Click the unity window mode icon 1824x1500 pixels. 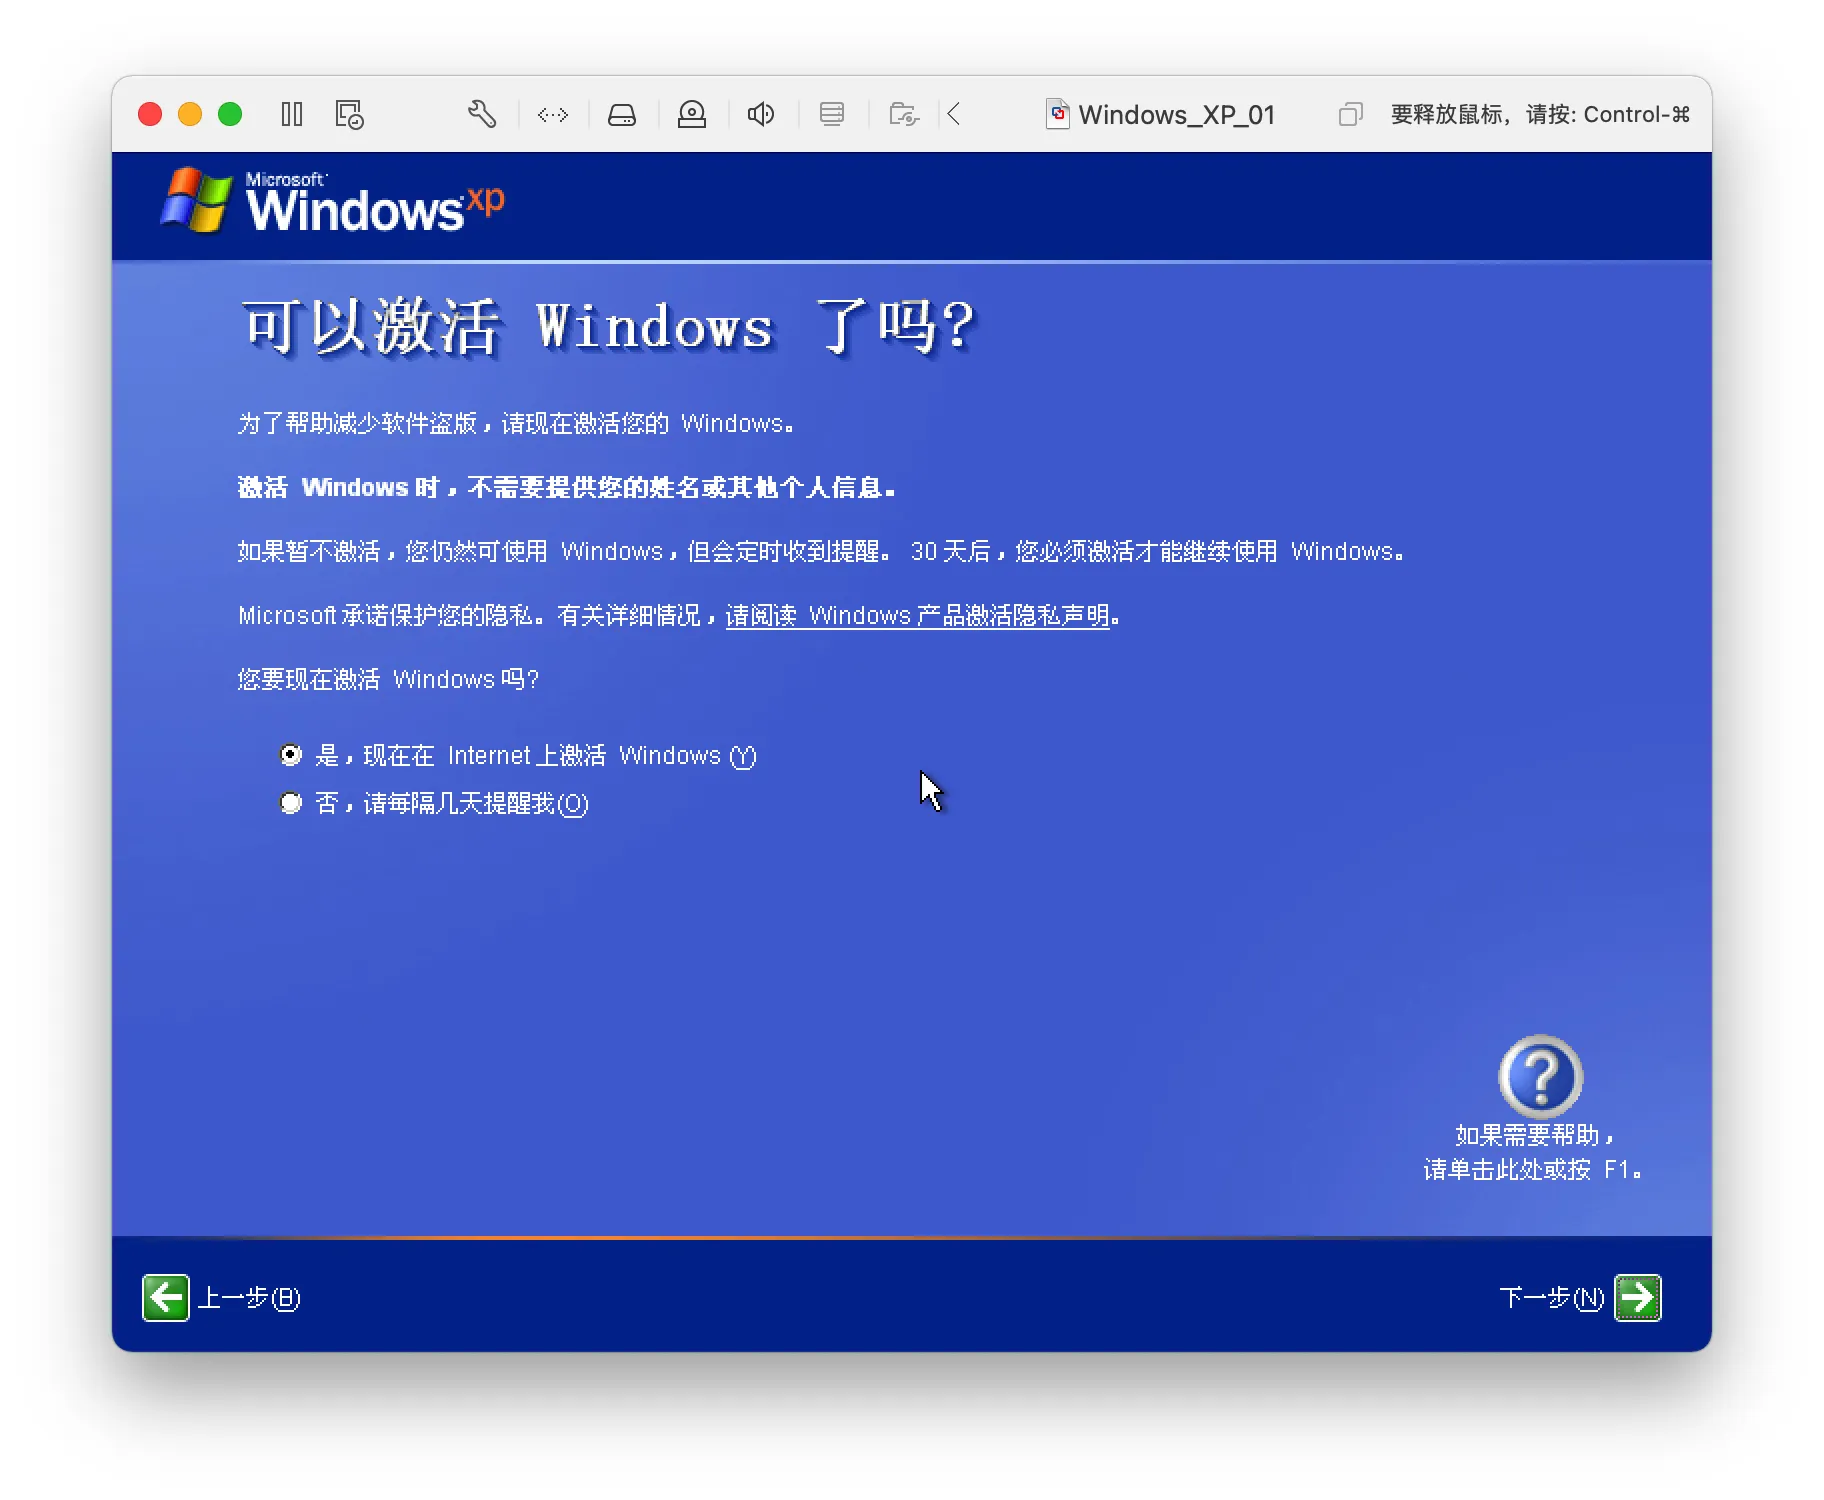[x=1350, y=114]
